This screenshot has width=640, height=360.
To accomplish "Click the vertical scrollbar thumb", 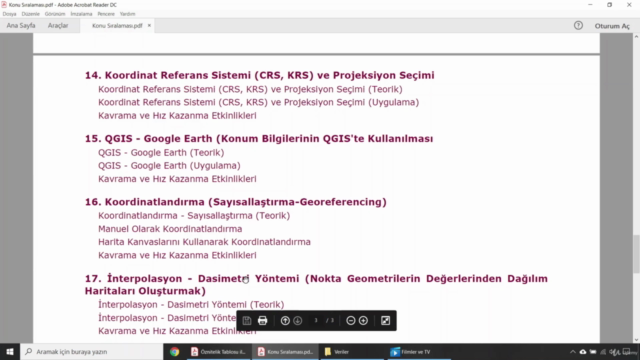I will 636,254.
